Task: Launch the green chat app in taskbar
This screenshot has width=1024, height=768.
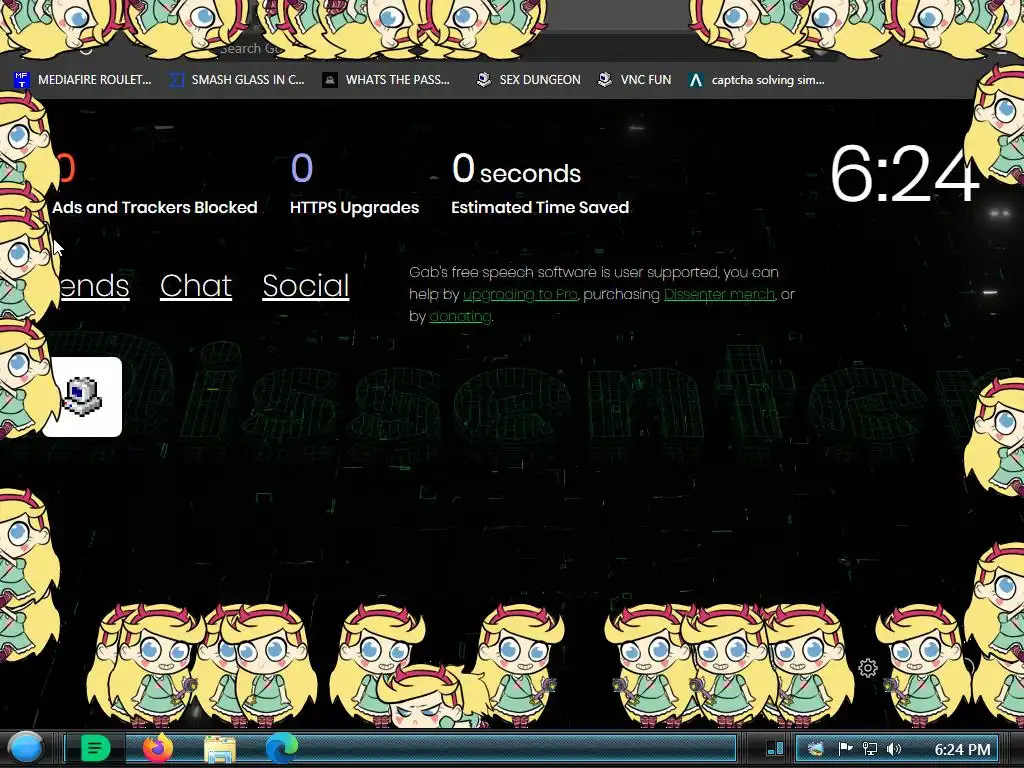Action: click(x=95, y=748)
